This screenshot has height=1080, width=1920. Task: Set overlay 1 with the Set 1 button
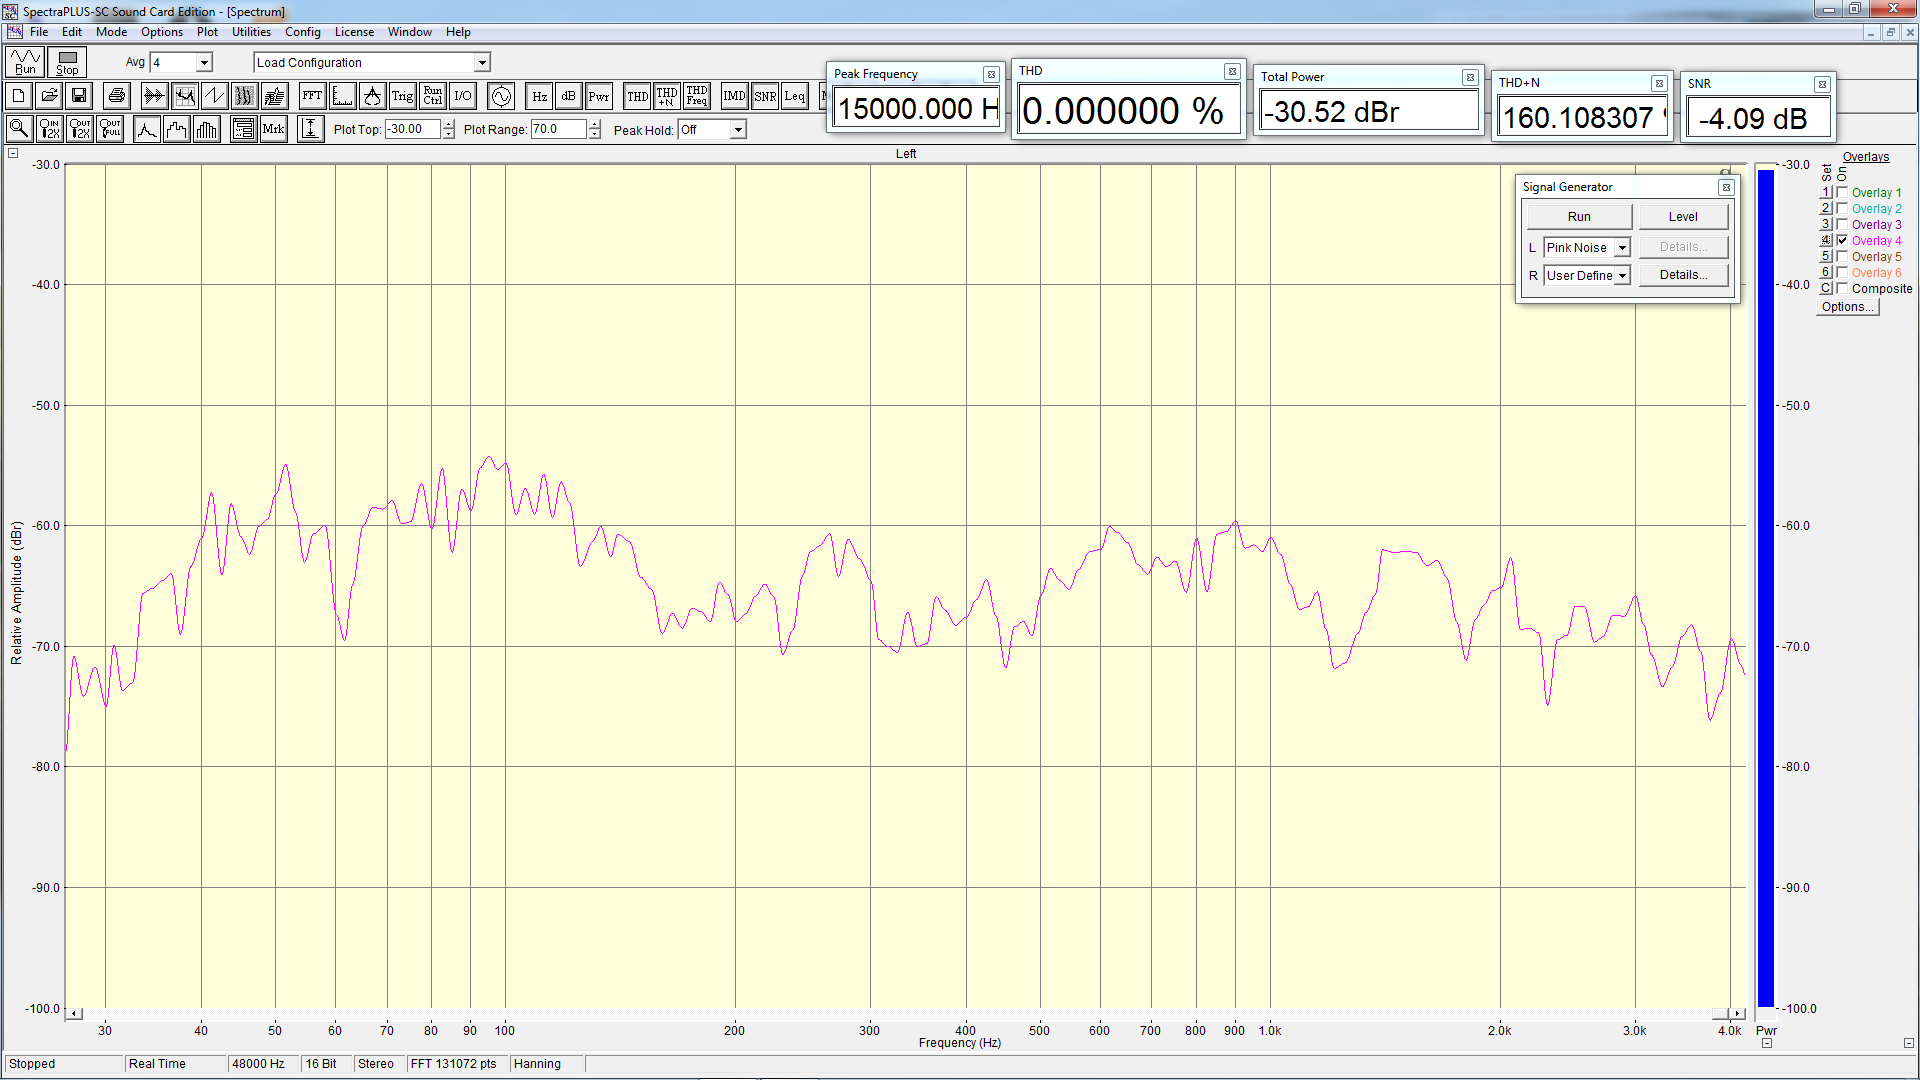1826,192
